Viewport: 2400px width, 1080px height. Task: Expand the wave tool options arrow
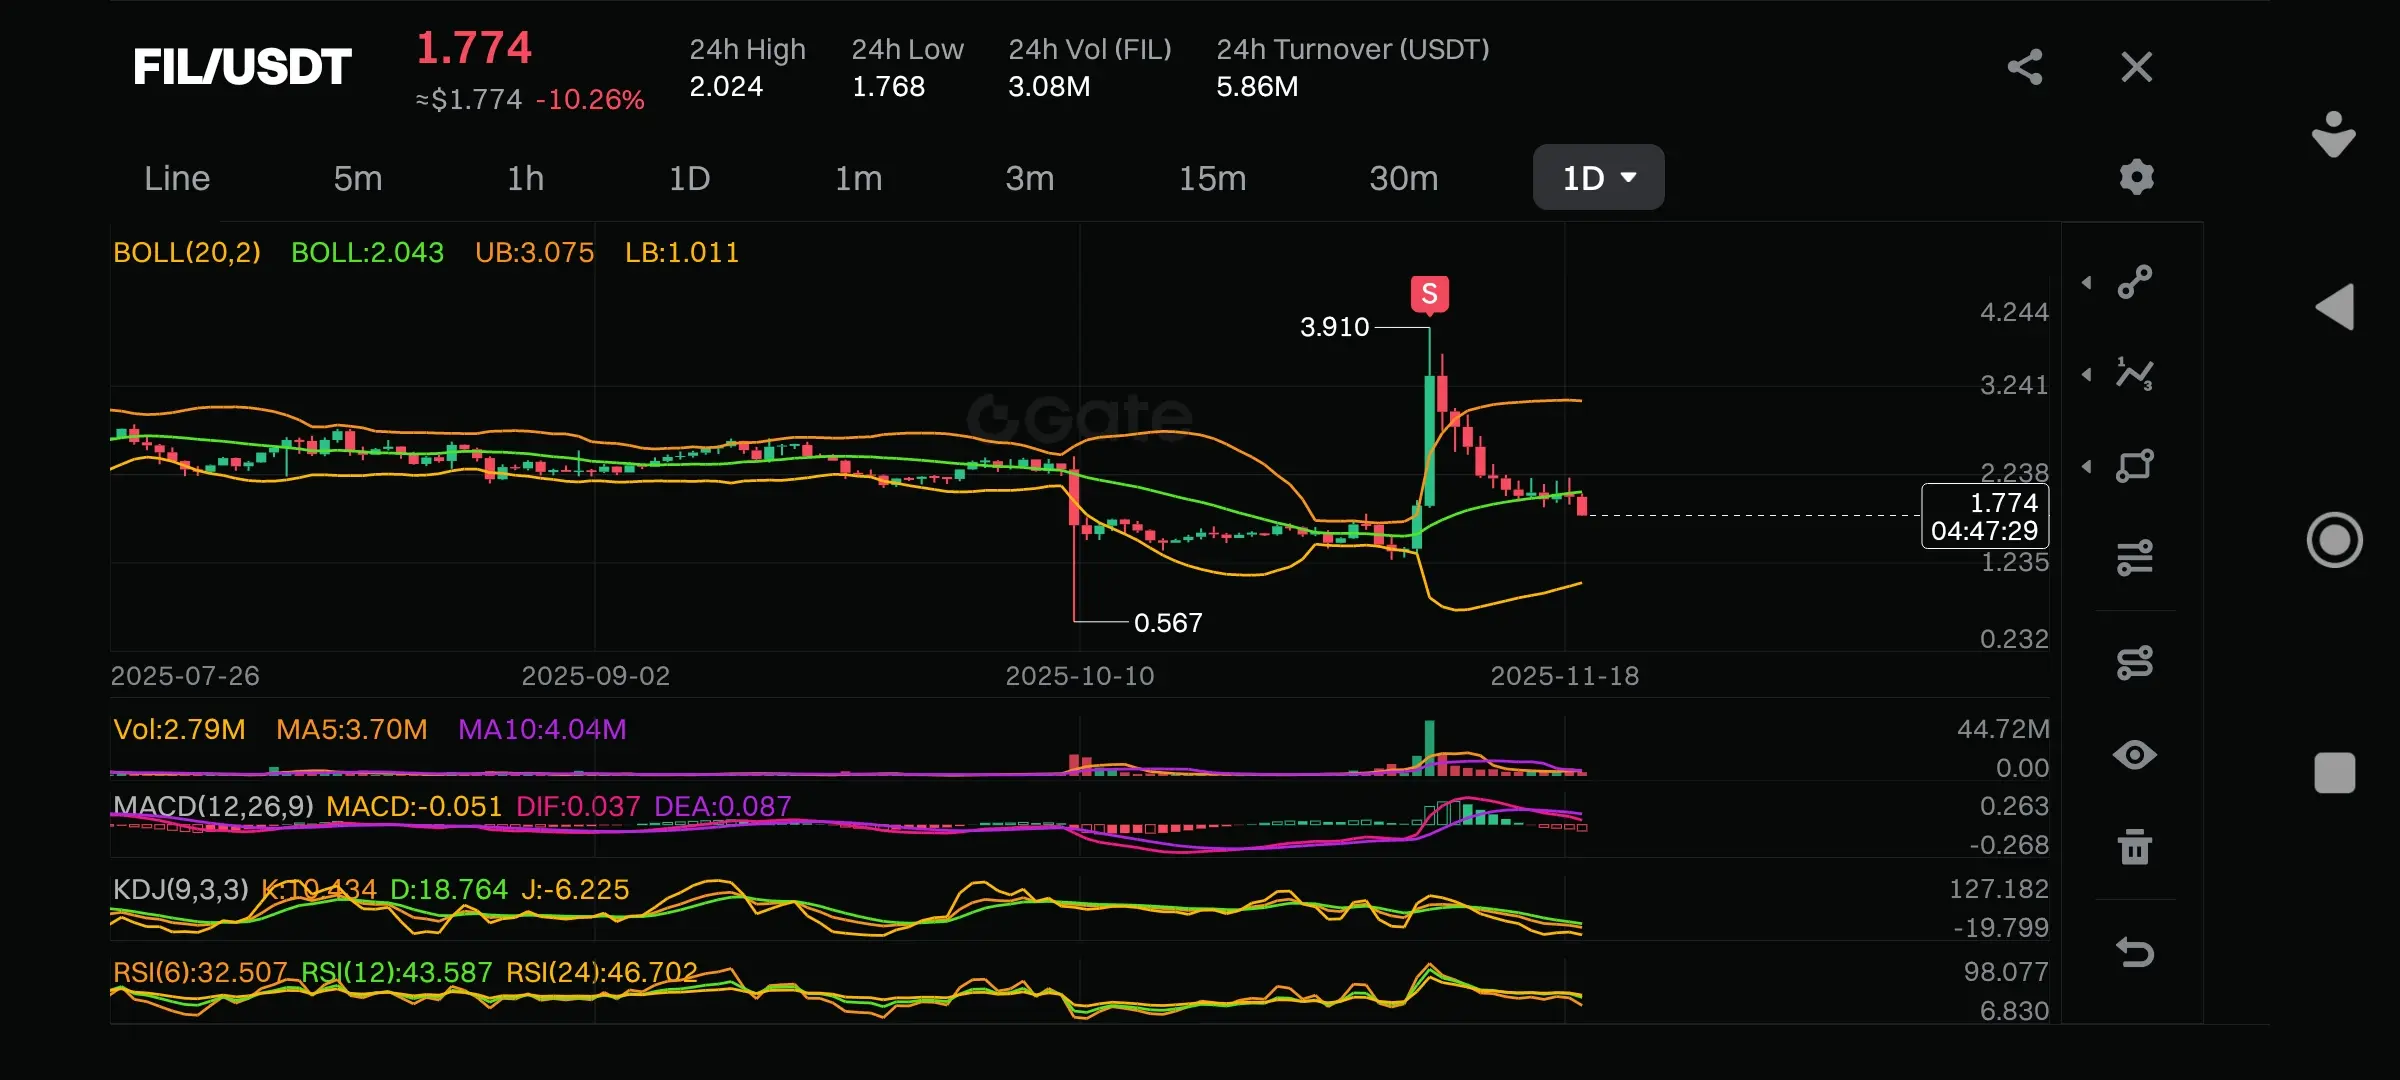[2087, 375]
